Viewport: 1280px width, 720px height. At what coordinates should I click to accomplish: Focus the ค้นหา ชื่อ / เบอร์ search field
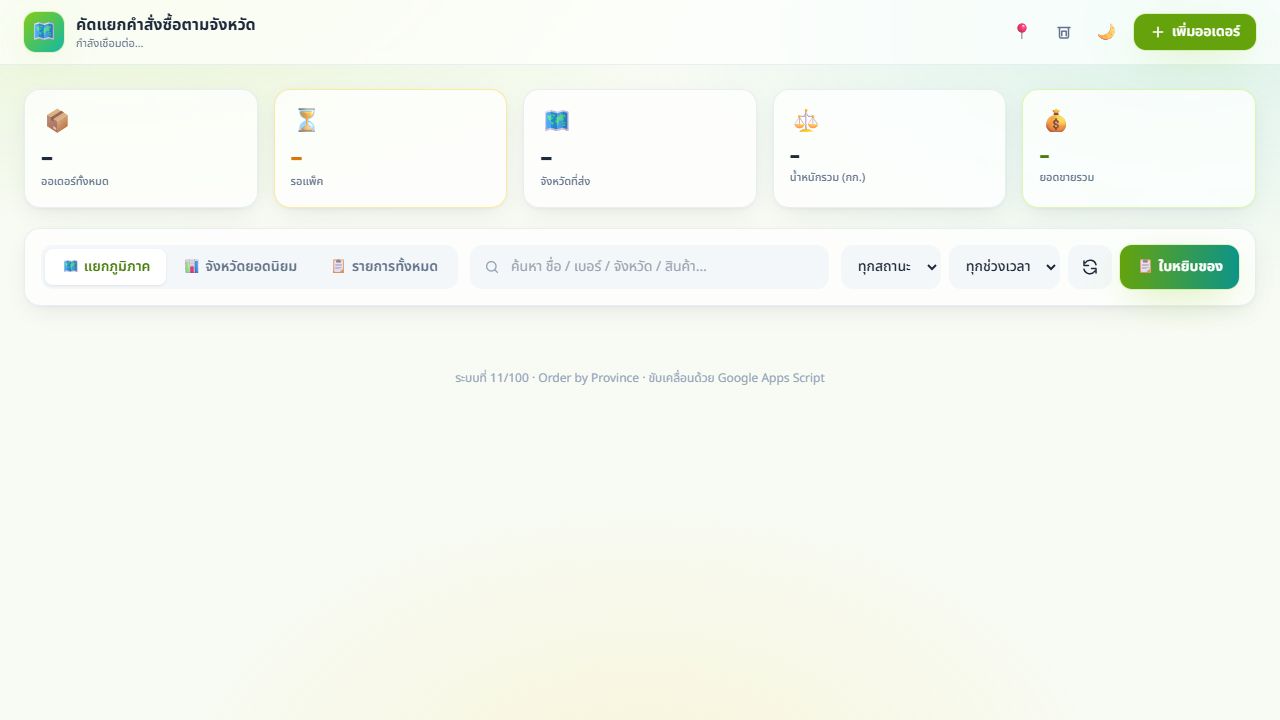click(x=649, y=267)
